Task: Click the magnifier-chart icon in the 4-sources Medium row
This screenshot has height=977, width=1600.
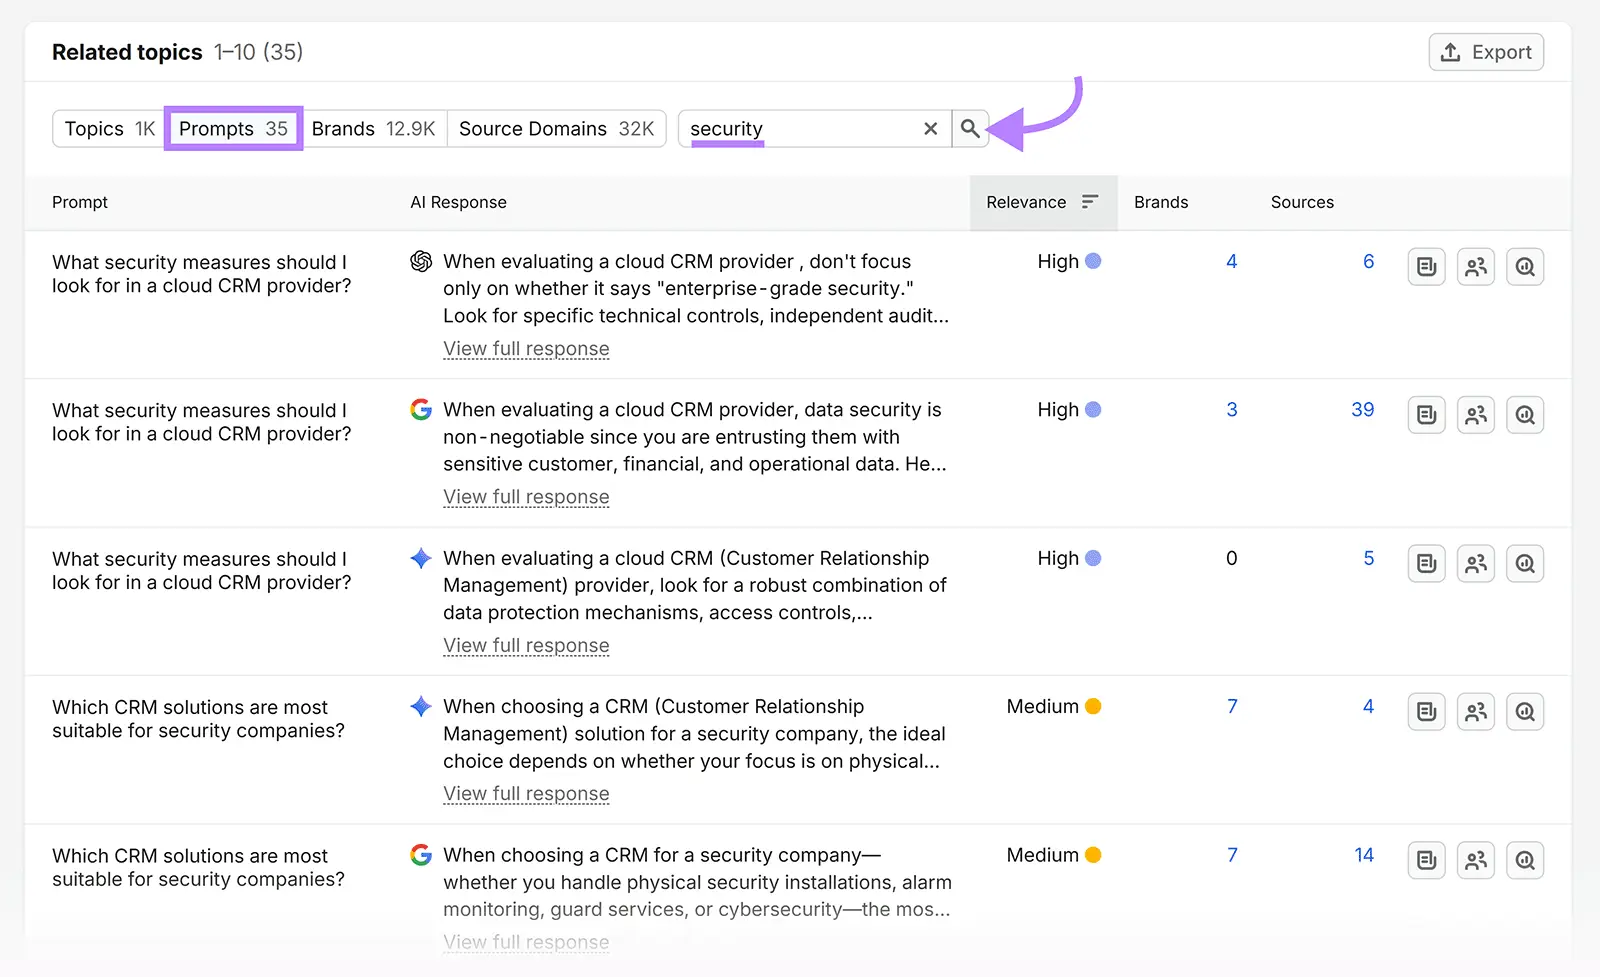Action: coord(1525,712)
